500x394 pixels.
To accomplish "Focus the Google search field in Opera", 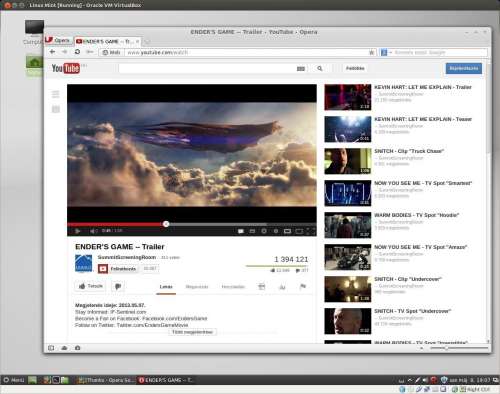I will coord(440,52).
